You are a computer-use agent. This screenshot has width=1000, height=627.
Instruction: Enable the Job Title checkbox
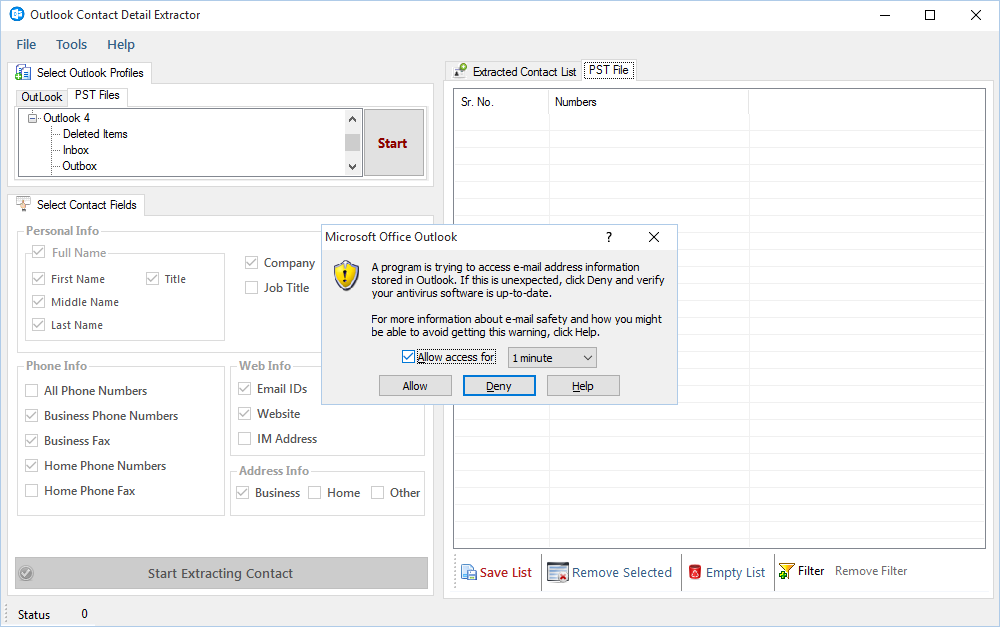click(251, 288)
